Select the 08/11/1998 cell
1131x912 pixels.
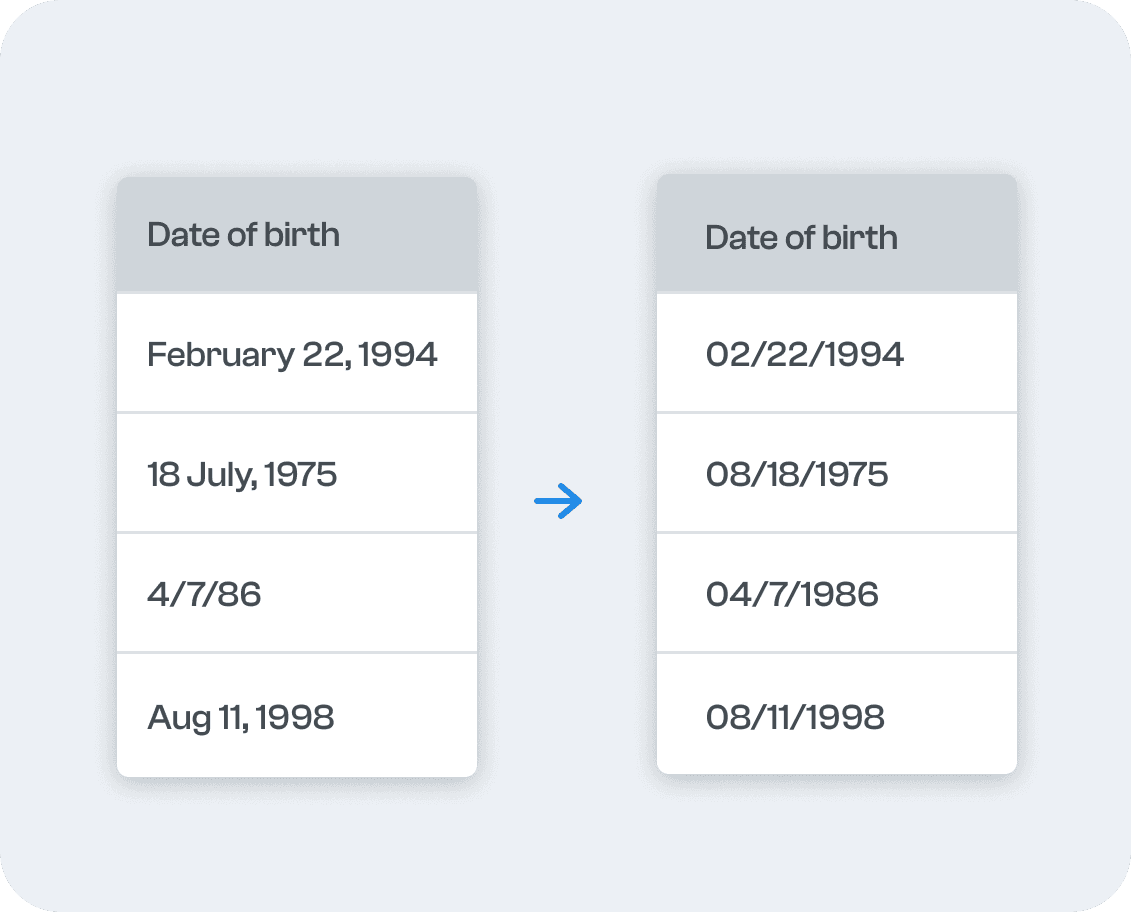(836, 716)
